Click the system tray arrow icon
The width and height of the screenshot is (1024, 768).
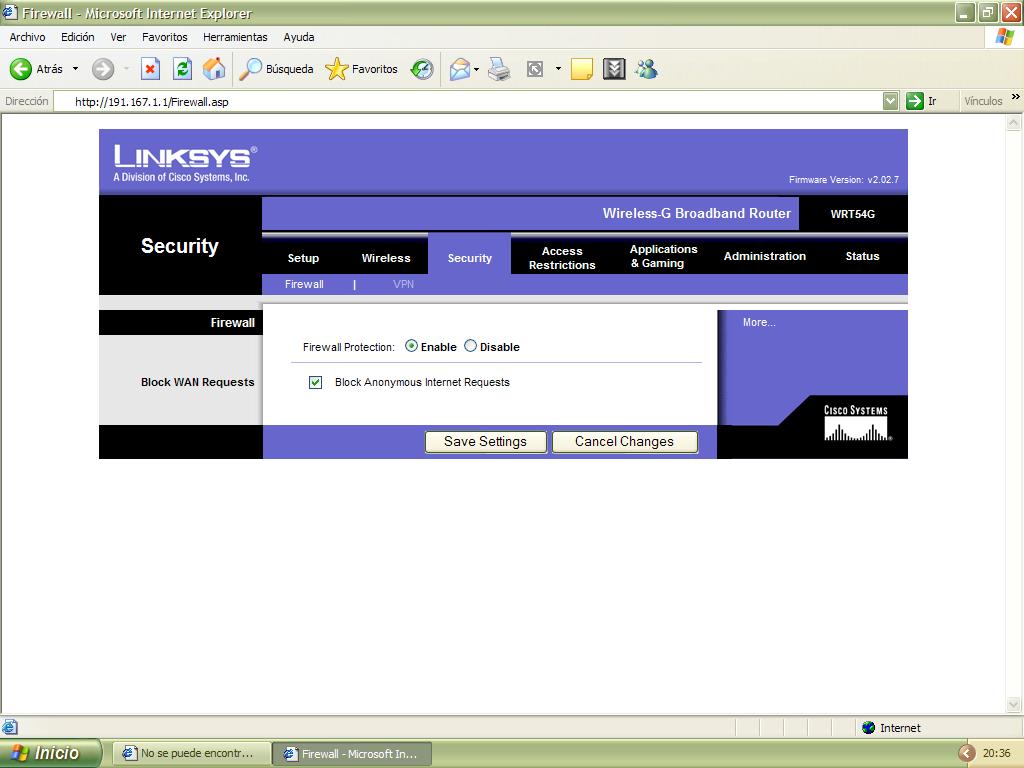point(967,753)
